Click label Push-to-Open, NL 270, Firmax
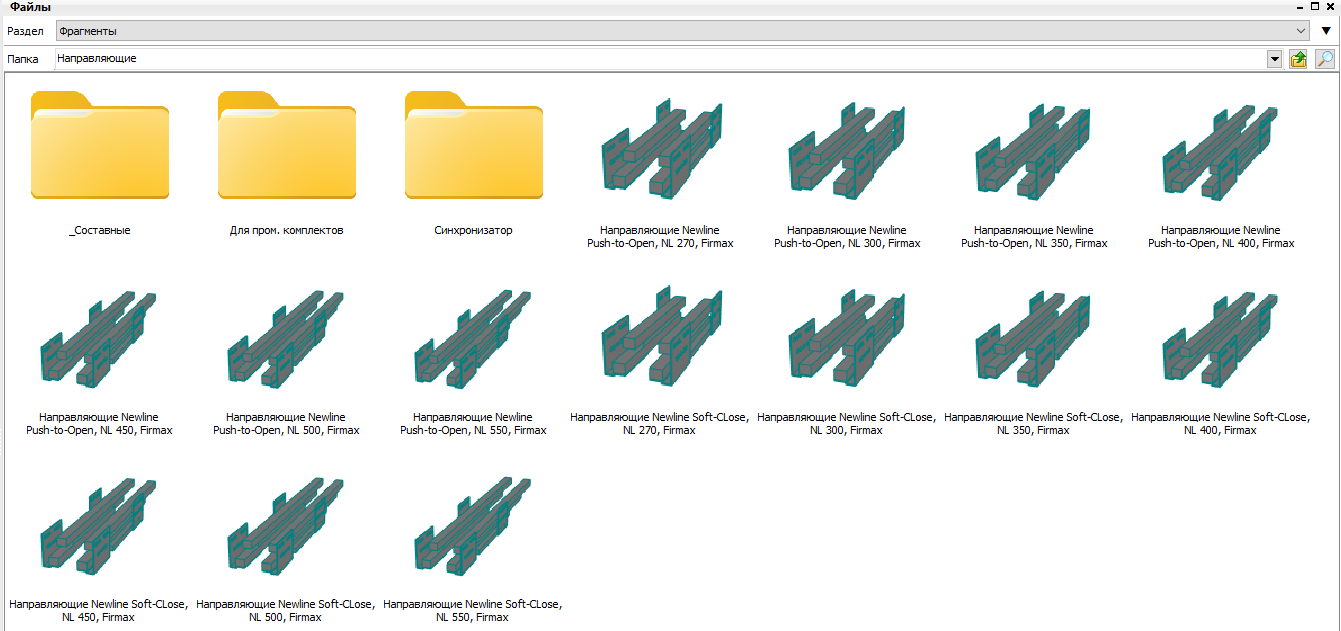 pos(660,237)
